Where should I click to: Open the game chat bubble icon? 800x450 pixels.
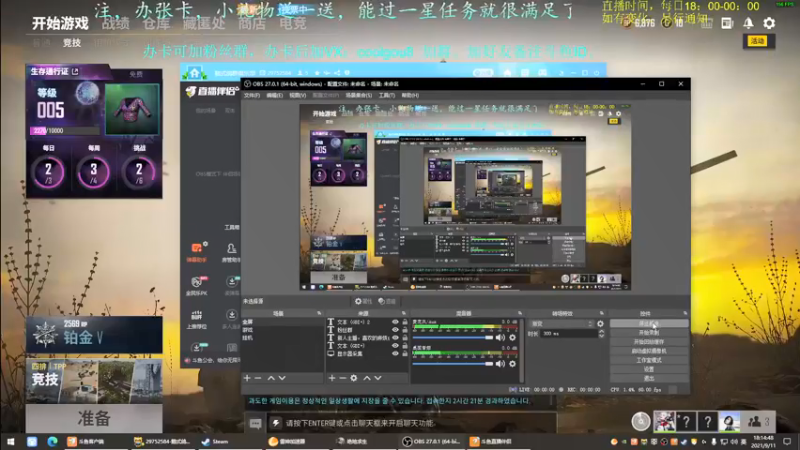coord(256,423)
